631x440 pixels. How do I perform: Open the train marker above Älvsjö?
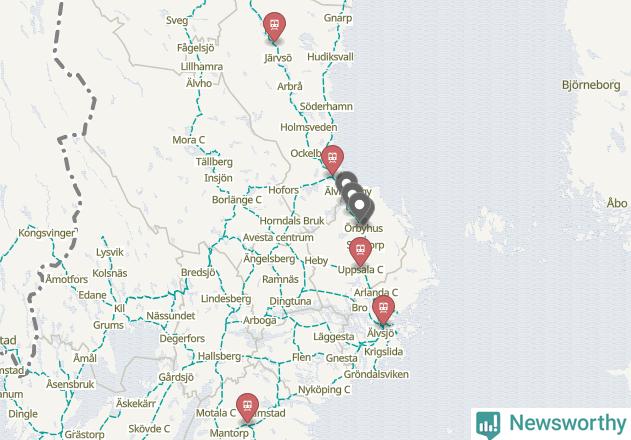pyautogui.click(x=384, y=309)
